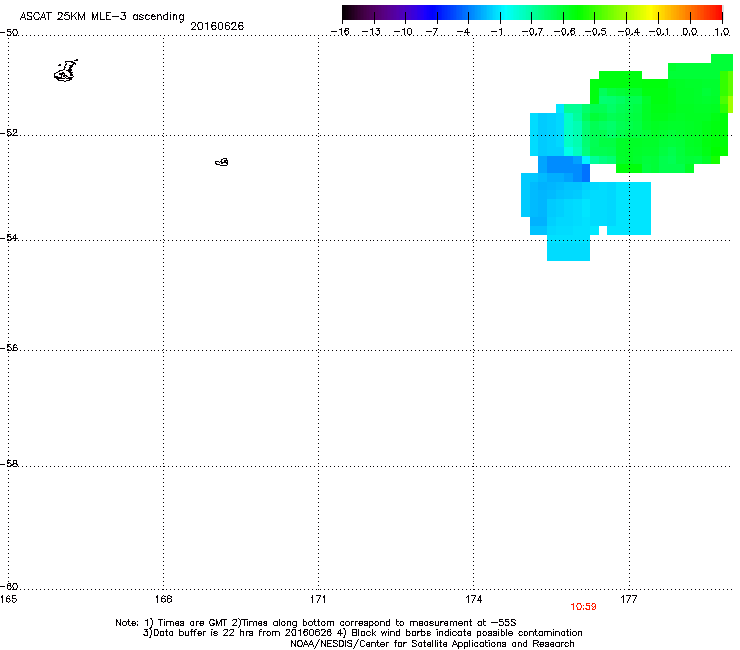Click the '-0.5' color scale label

pyautogui.click(x=596, y=32)
